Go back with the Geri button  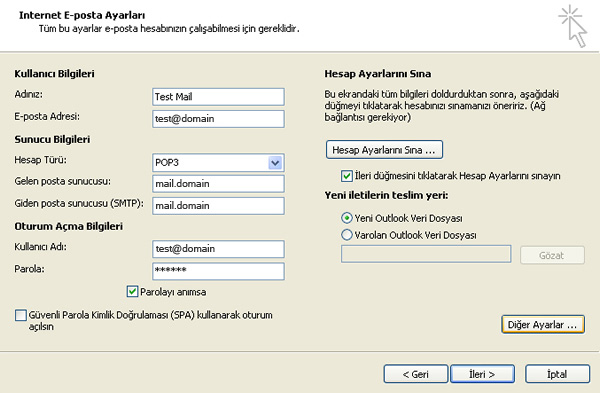click(416, 374)
